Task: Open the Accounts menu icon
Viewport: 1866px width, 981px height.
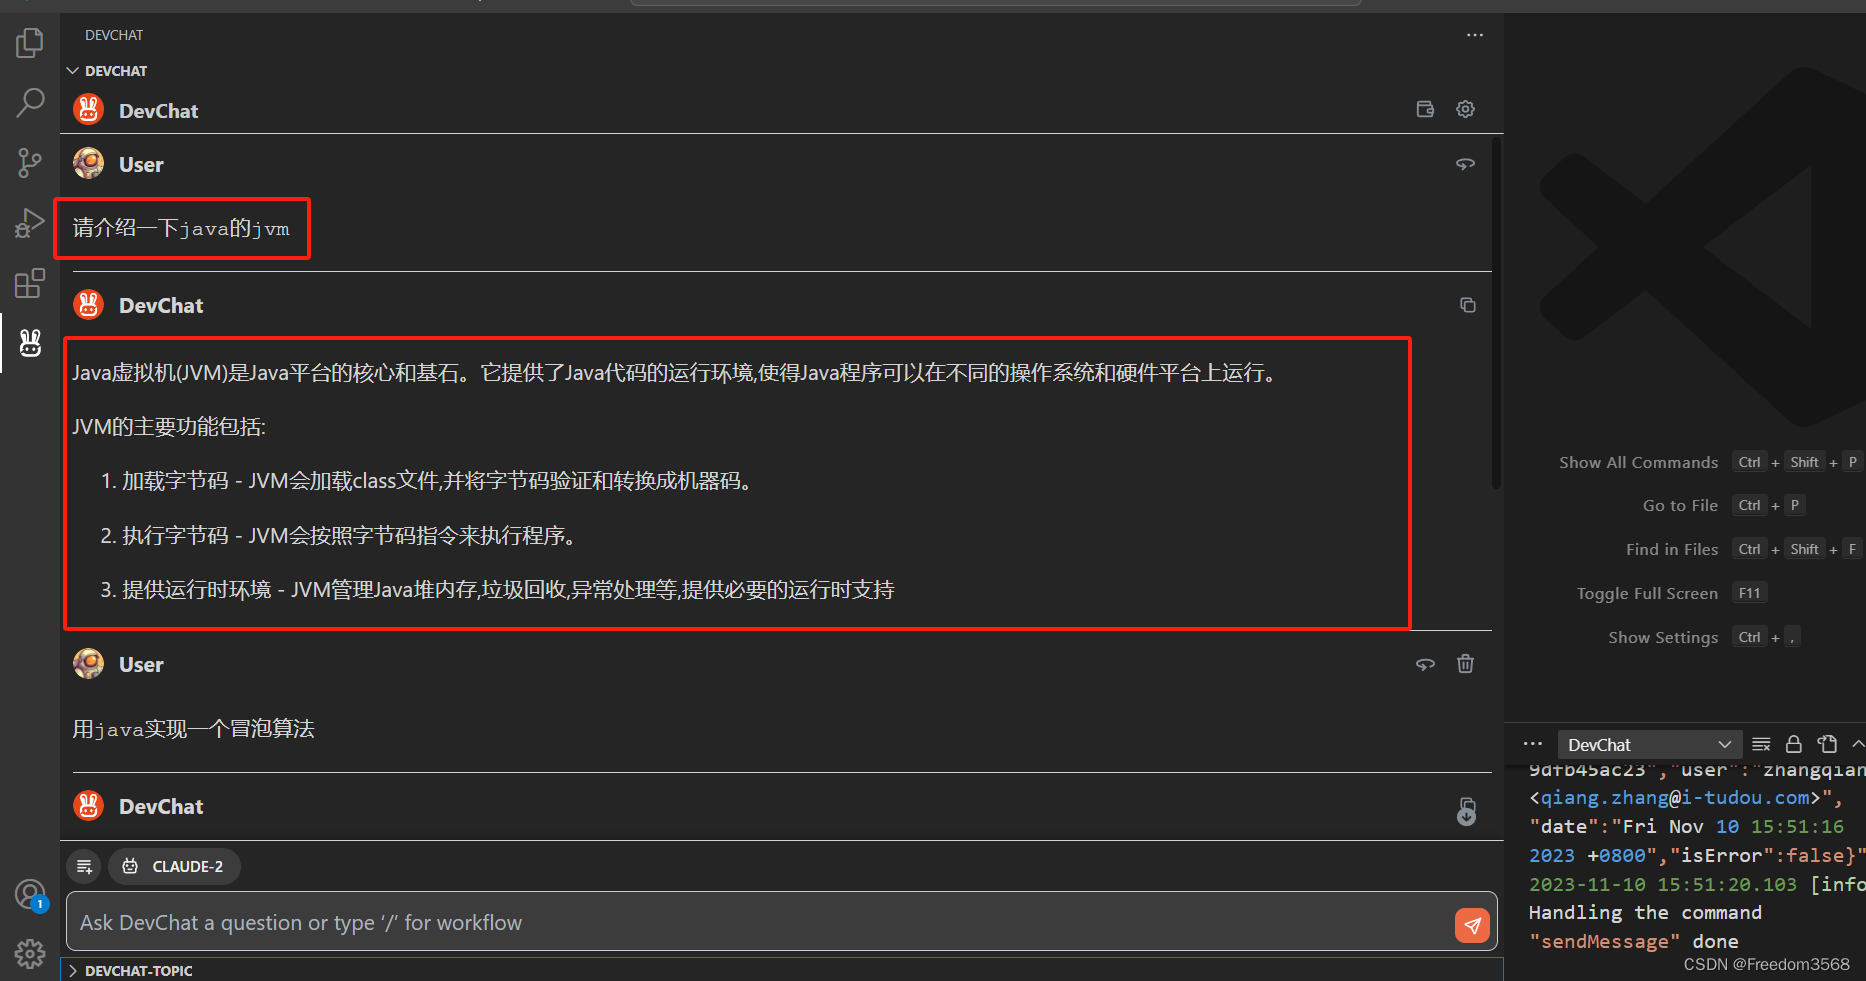Action: pyautogui.click(x=30, y=894)
